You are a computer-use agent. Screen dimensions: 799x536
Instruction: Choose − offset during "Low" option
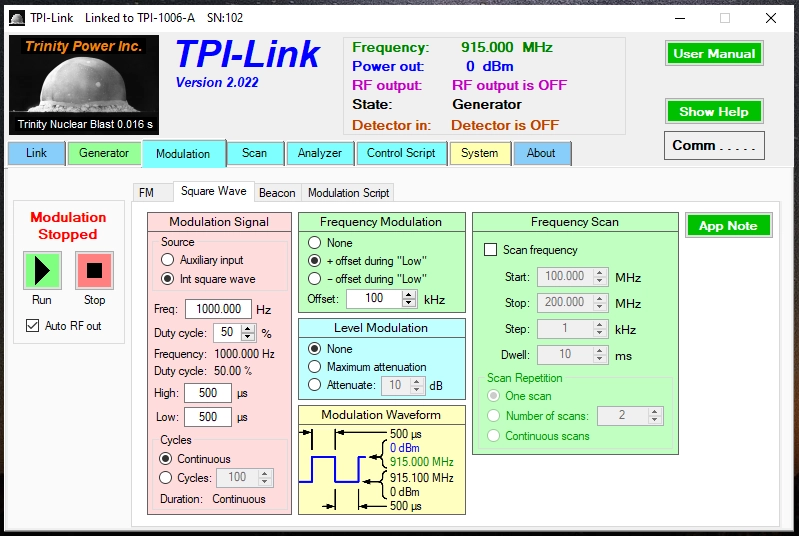[314, 279]
